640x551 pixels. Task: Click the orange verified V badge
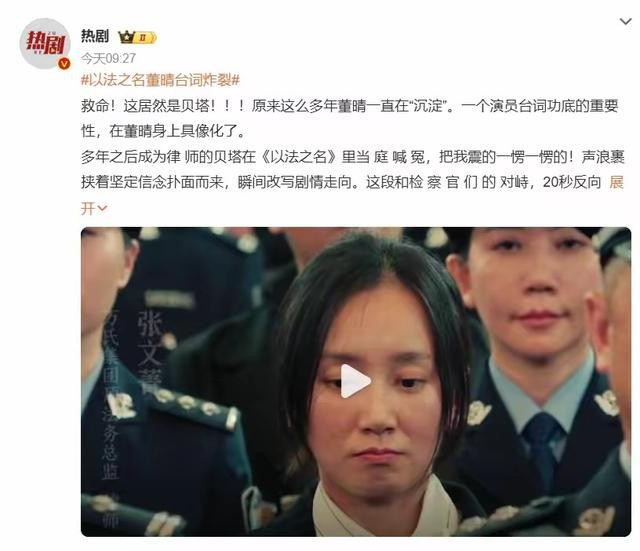pos(64,64)
